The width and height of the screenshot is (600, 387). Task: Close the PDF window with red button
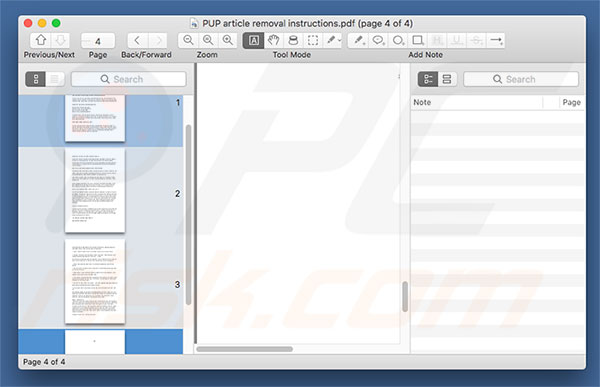[x=28, y=23]
